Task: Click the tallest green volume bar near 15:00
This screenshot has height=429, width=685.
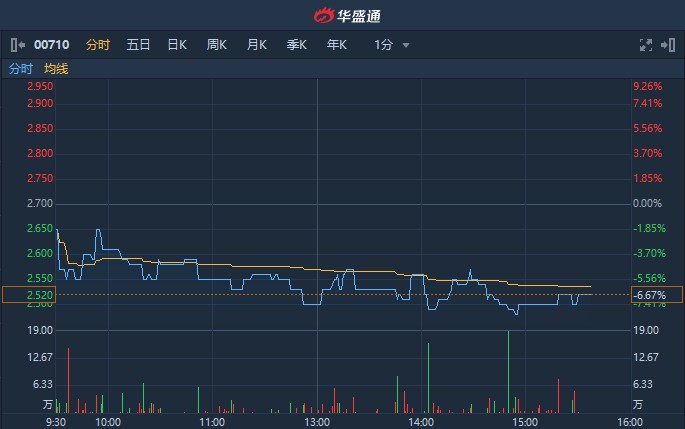Action: [x=509, y=372]
